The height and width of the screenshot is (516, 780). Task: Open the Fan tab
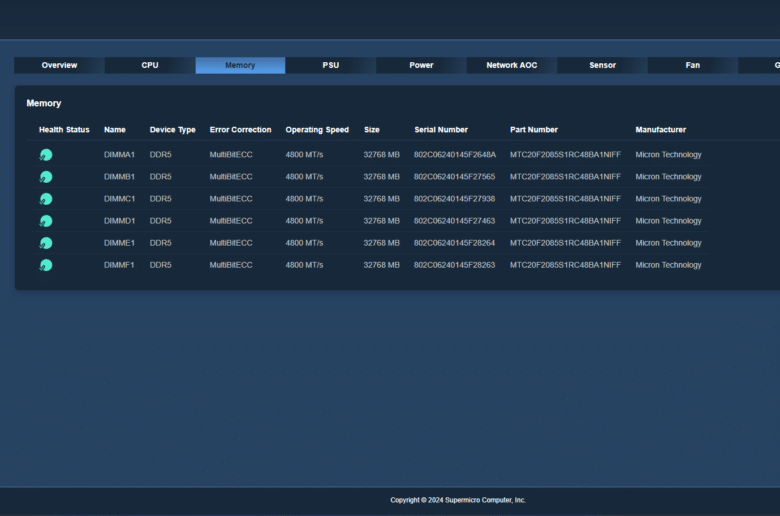coord(693,65)
